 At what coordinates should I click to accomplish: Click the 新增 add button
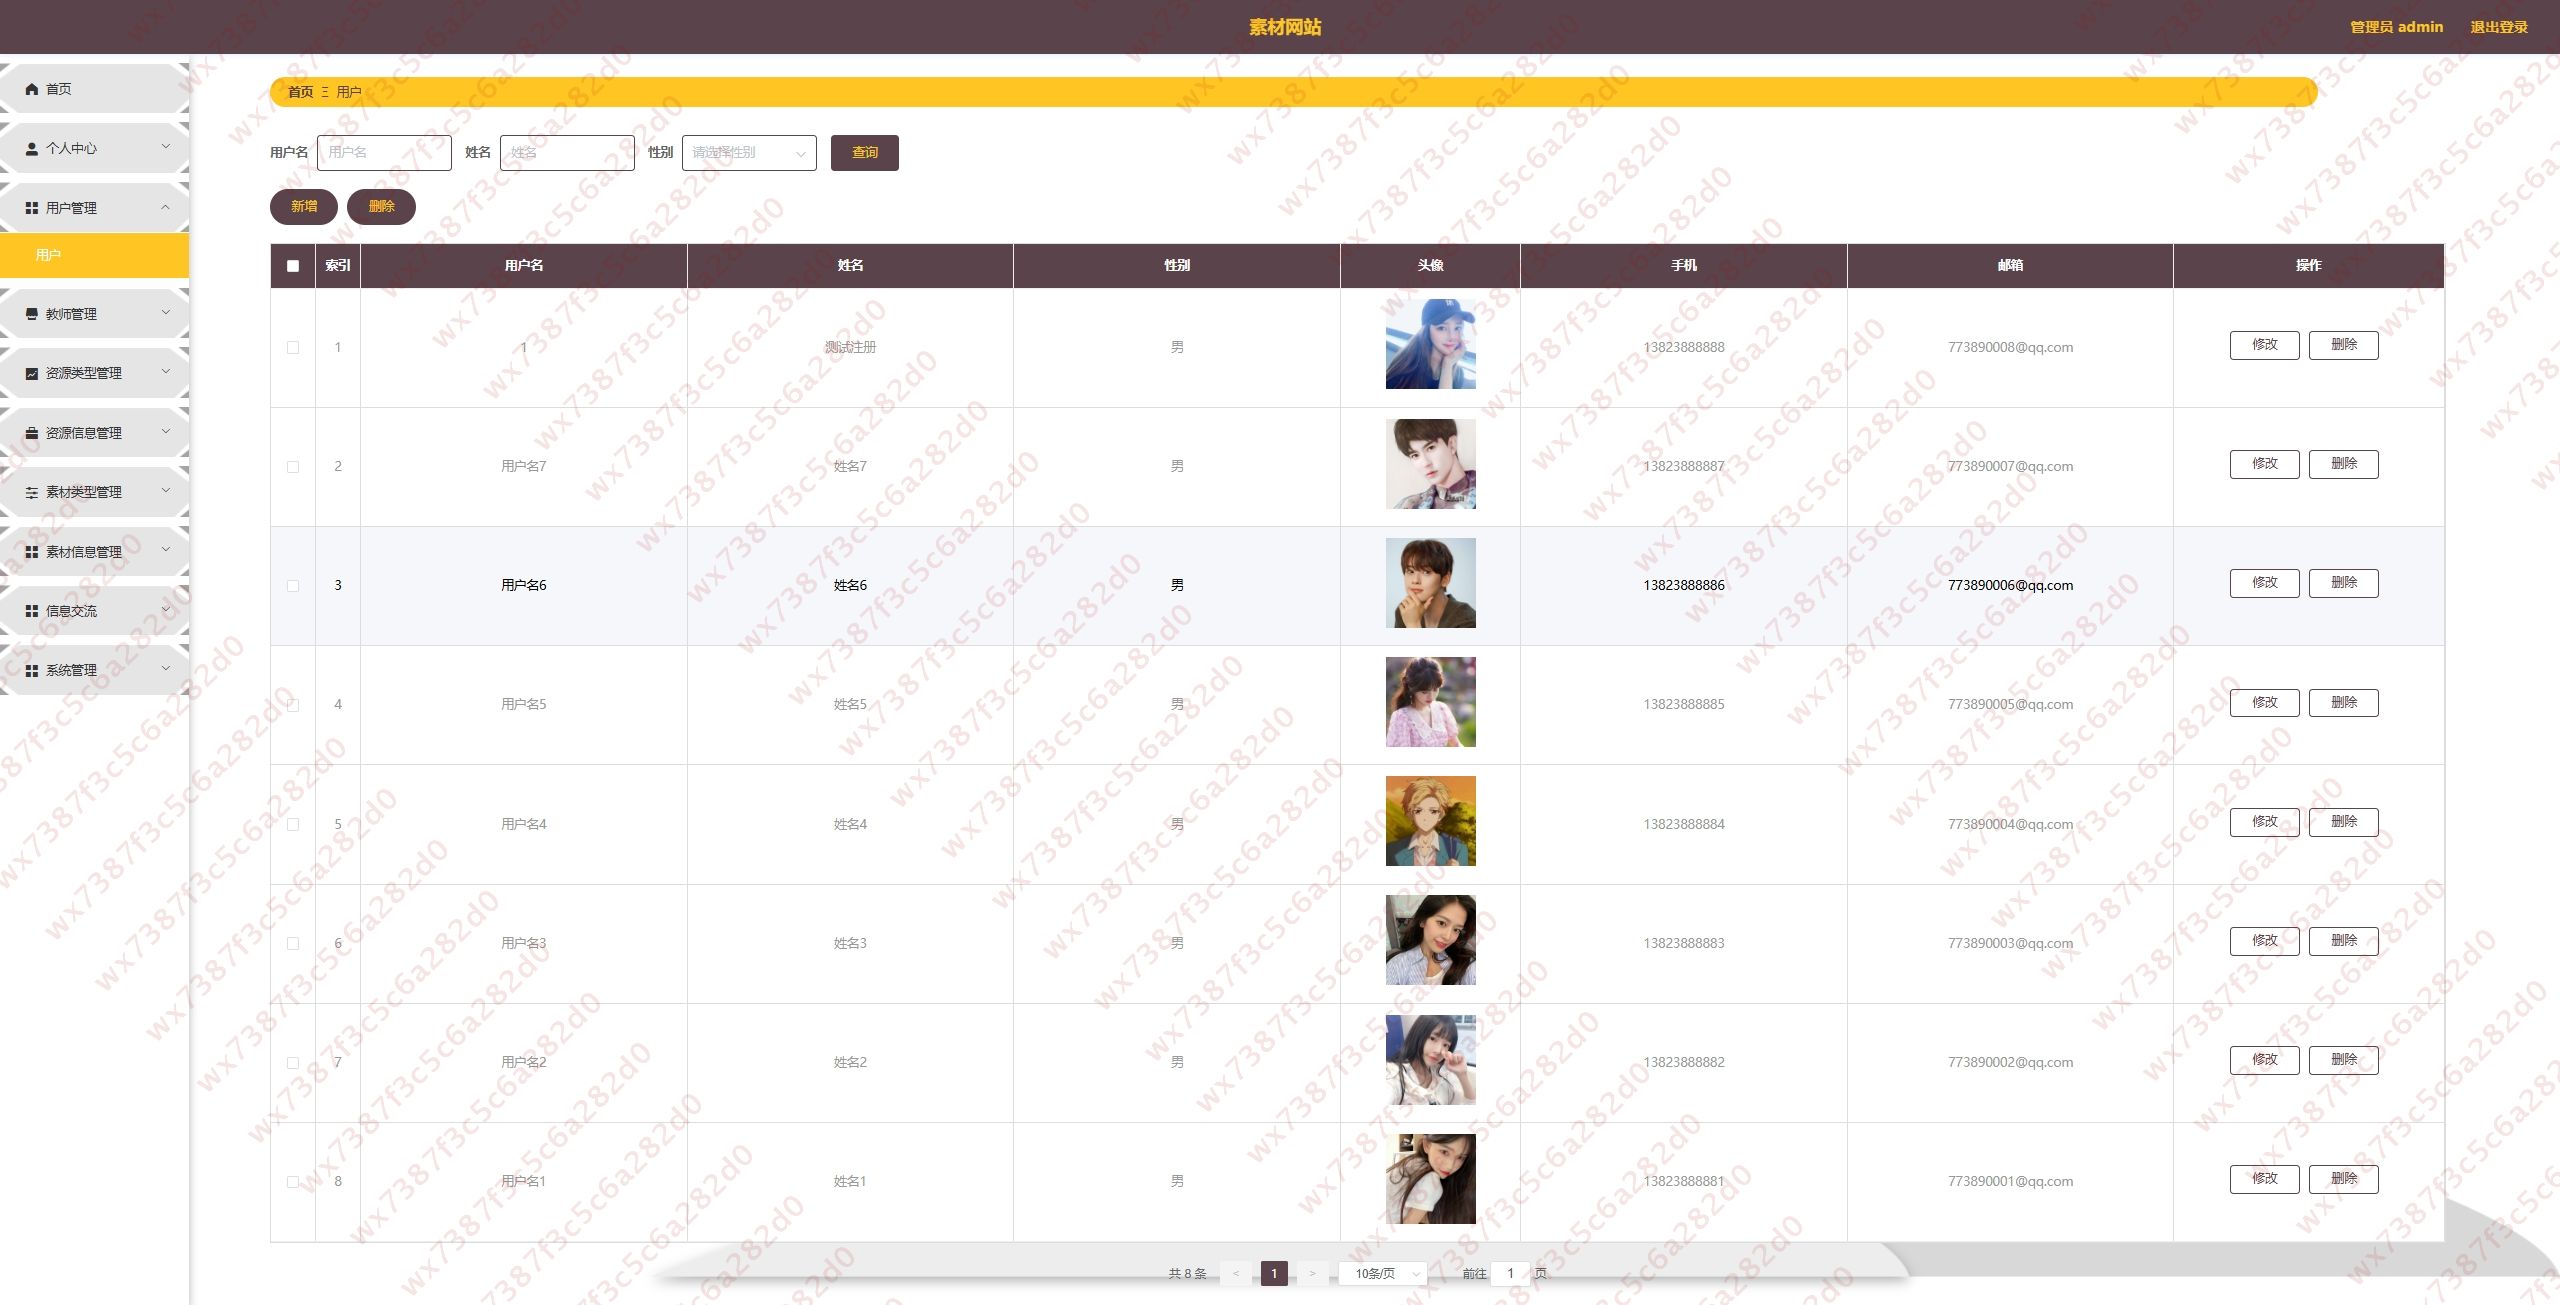[304, 207]
